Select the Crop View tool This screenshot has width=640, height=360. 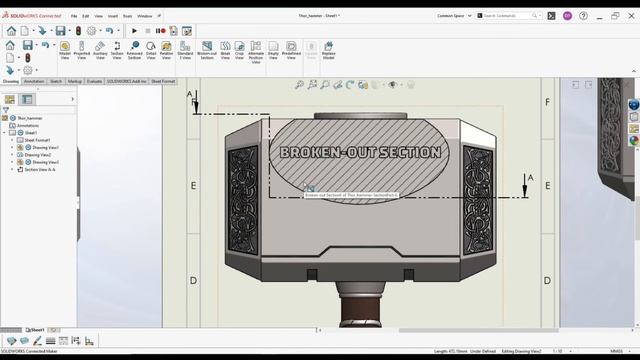pos(239,51)
